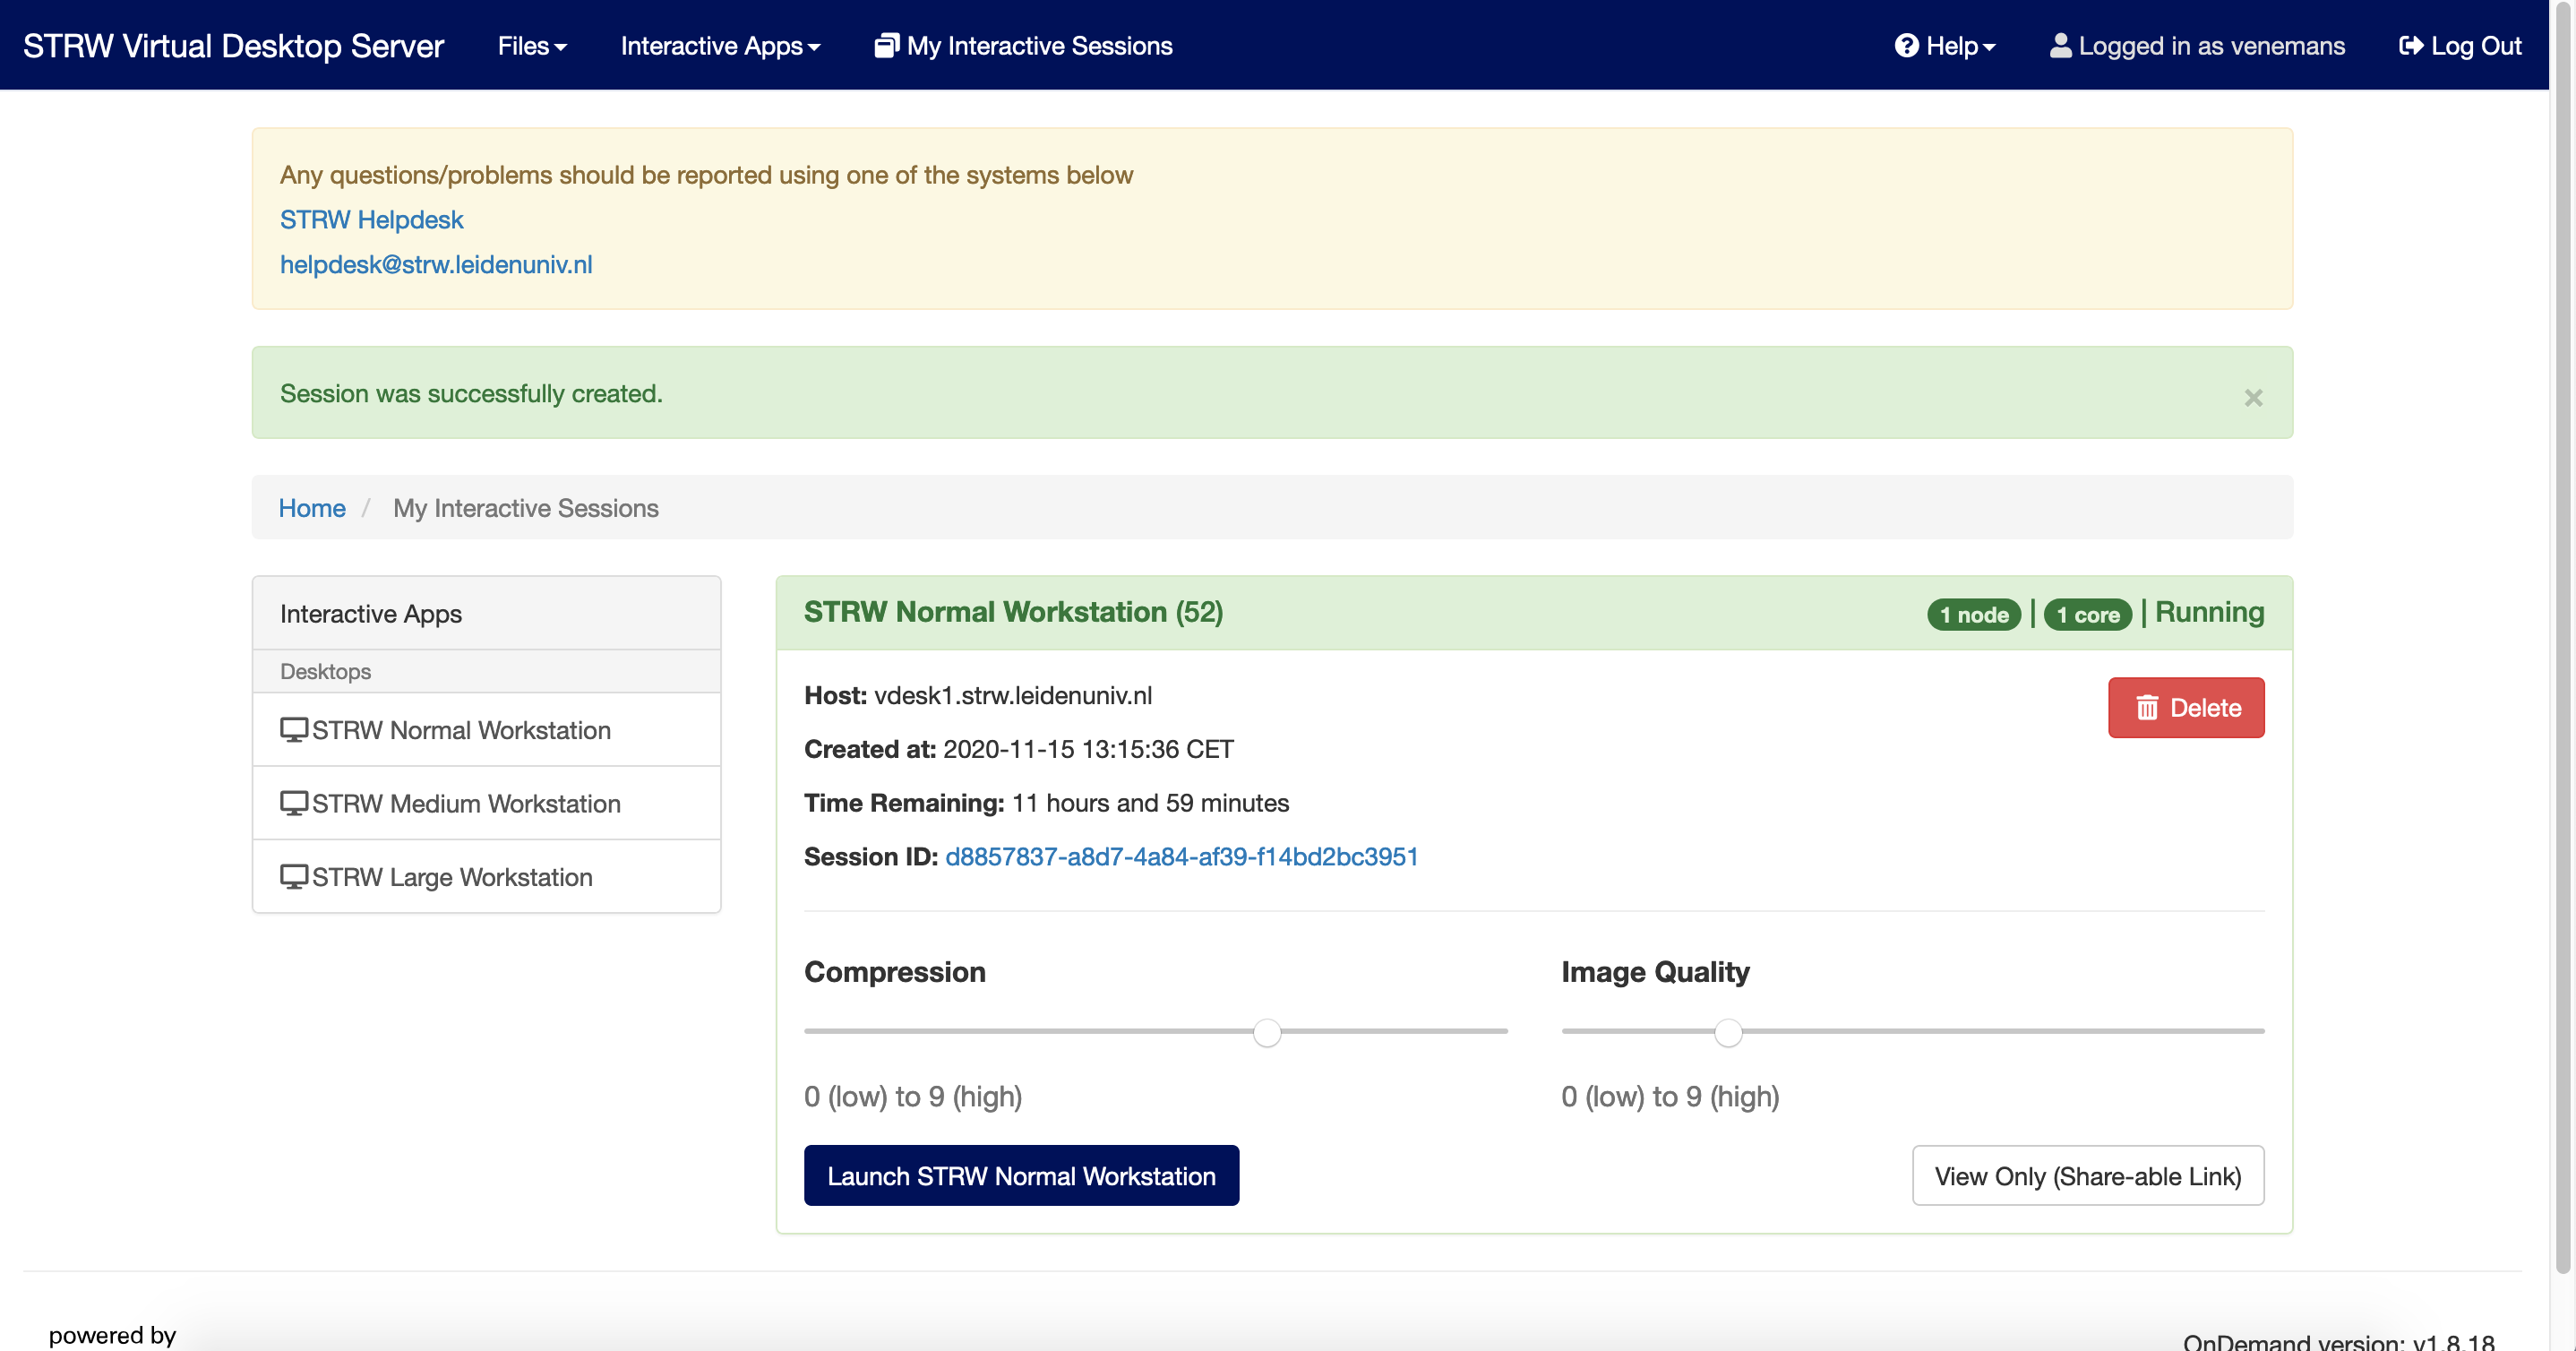Click the windows icon before My Interactive Sessions
The height and width of the screenshot is (1351, 2576).
coord(886,46)
